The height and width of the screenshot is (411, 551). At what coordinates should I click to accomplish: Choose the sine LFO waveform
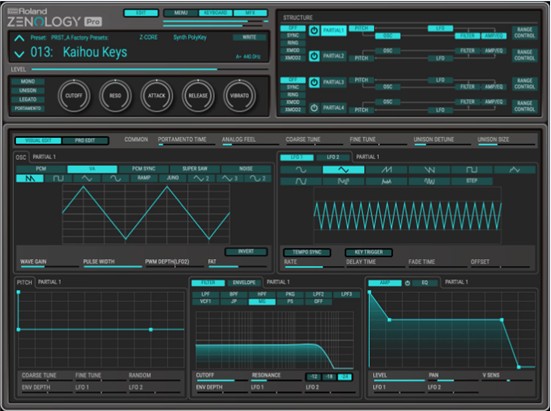[x=301, y=170]
